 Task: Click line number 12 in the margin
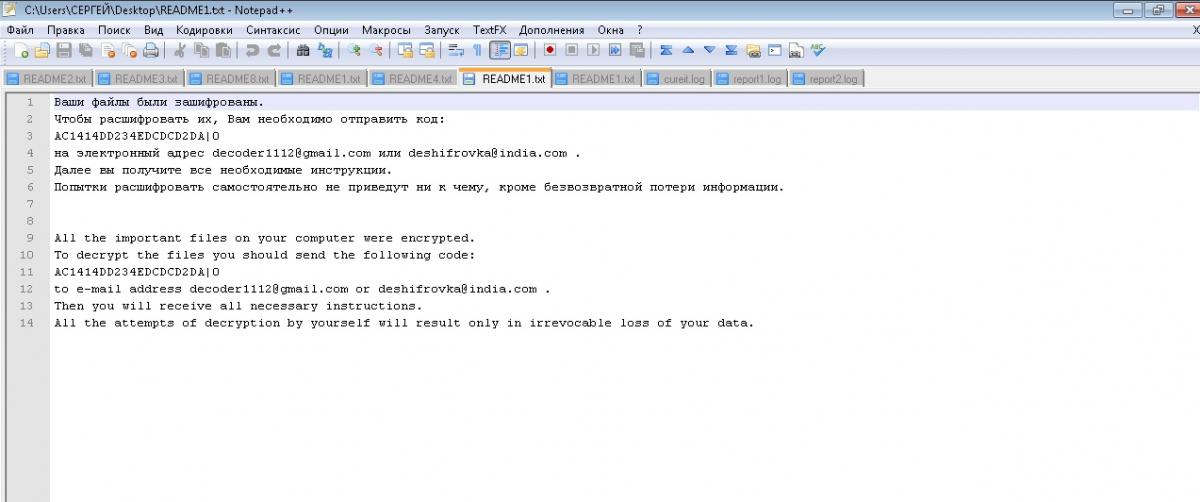coord(27,289)
